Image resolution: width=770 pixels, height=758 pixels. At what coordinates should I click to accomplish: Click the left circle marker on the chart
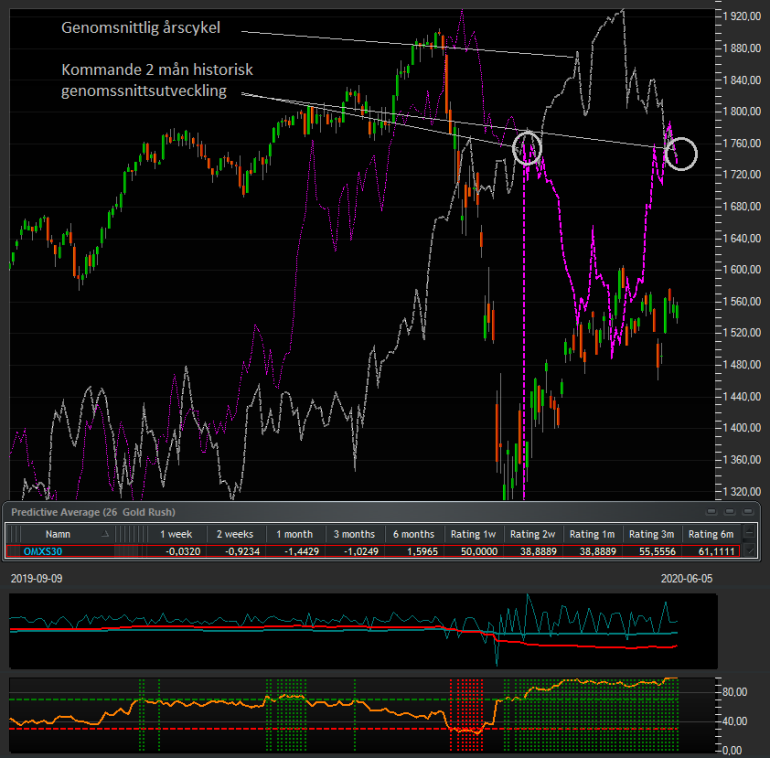(x=527, y=148)
